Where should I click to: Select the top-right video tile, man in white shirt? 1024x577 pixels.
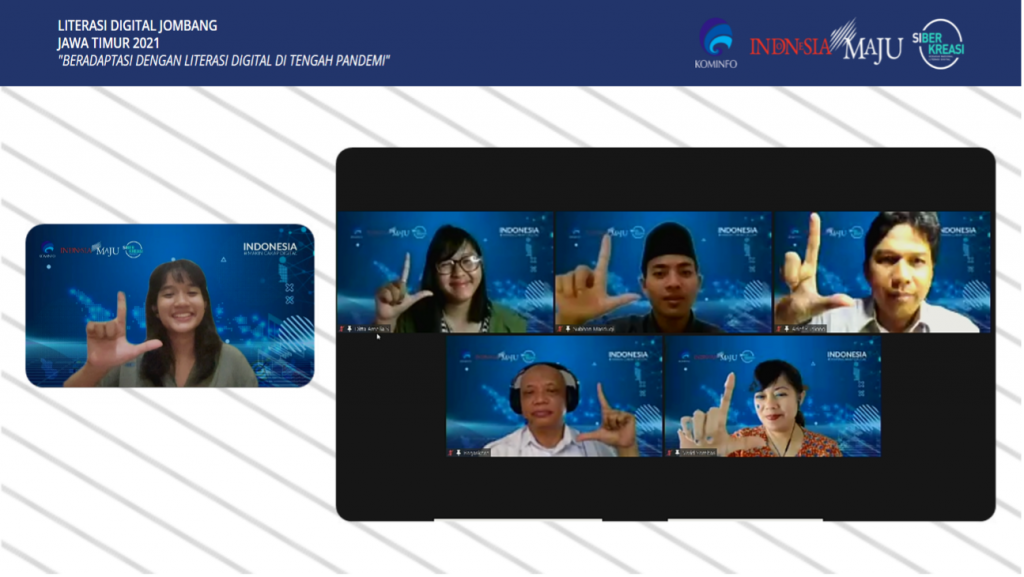[882, 272]
